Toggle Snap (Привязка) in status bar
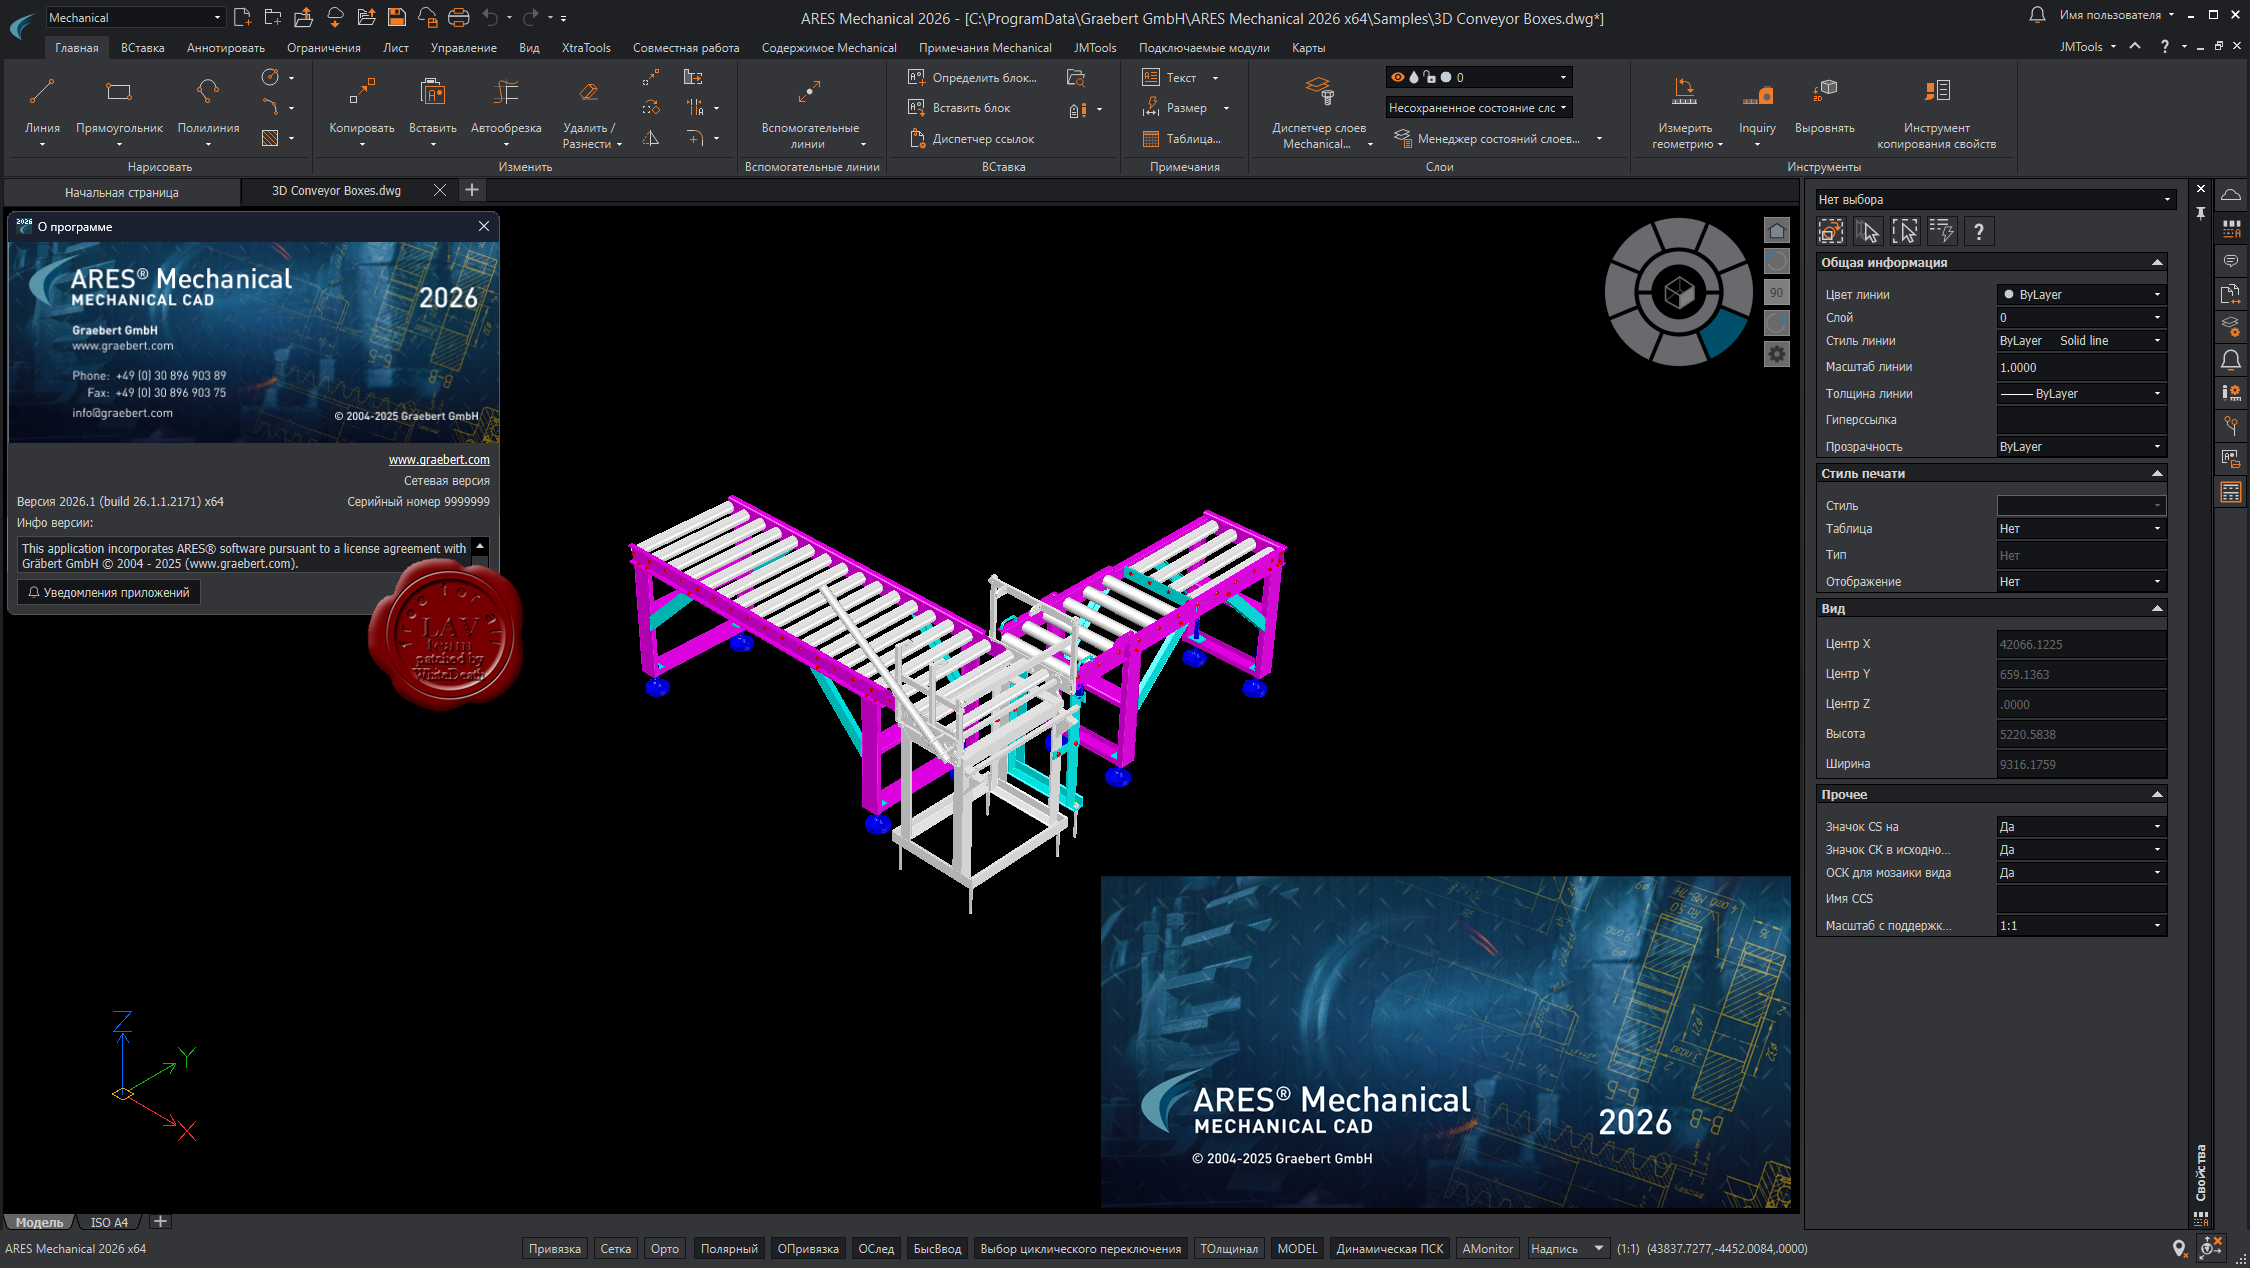 (x=554, y=1248)
